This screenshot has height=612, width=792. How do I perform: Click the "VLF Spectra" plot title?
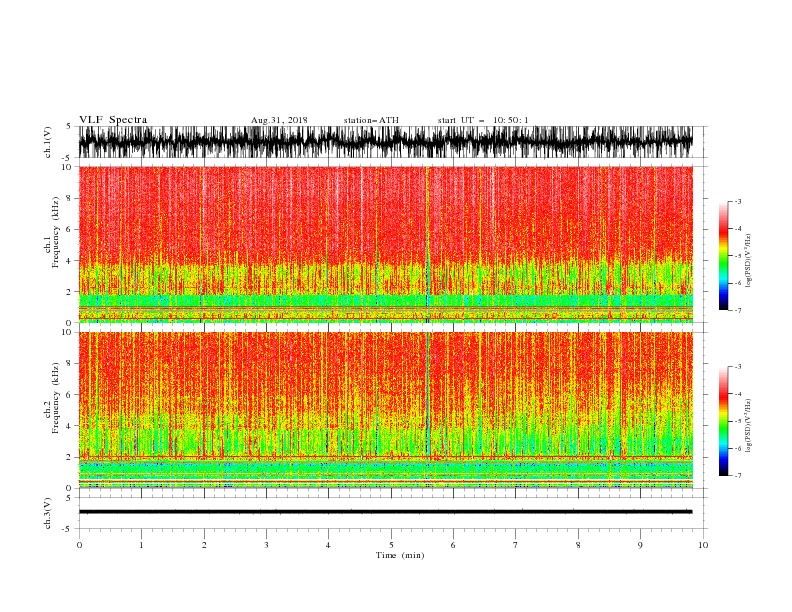point(113,120)
